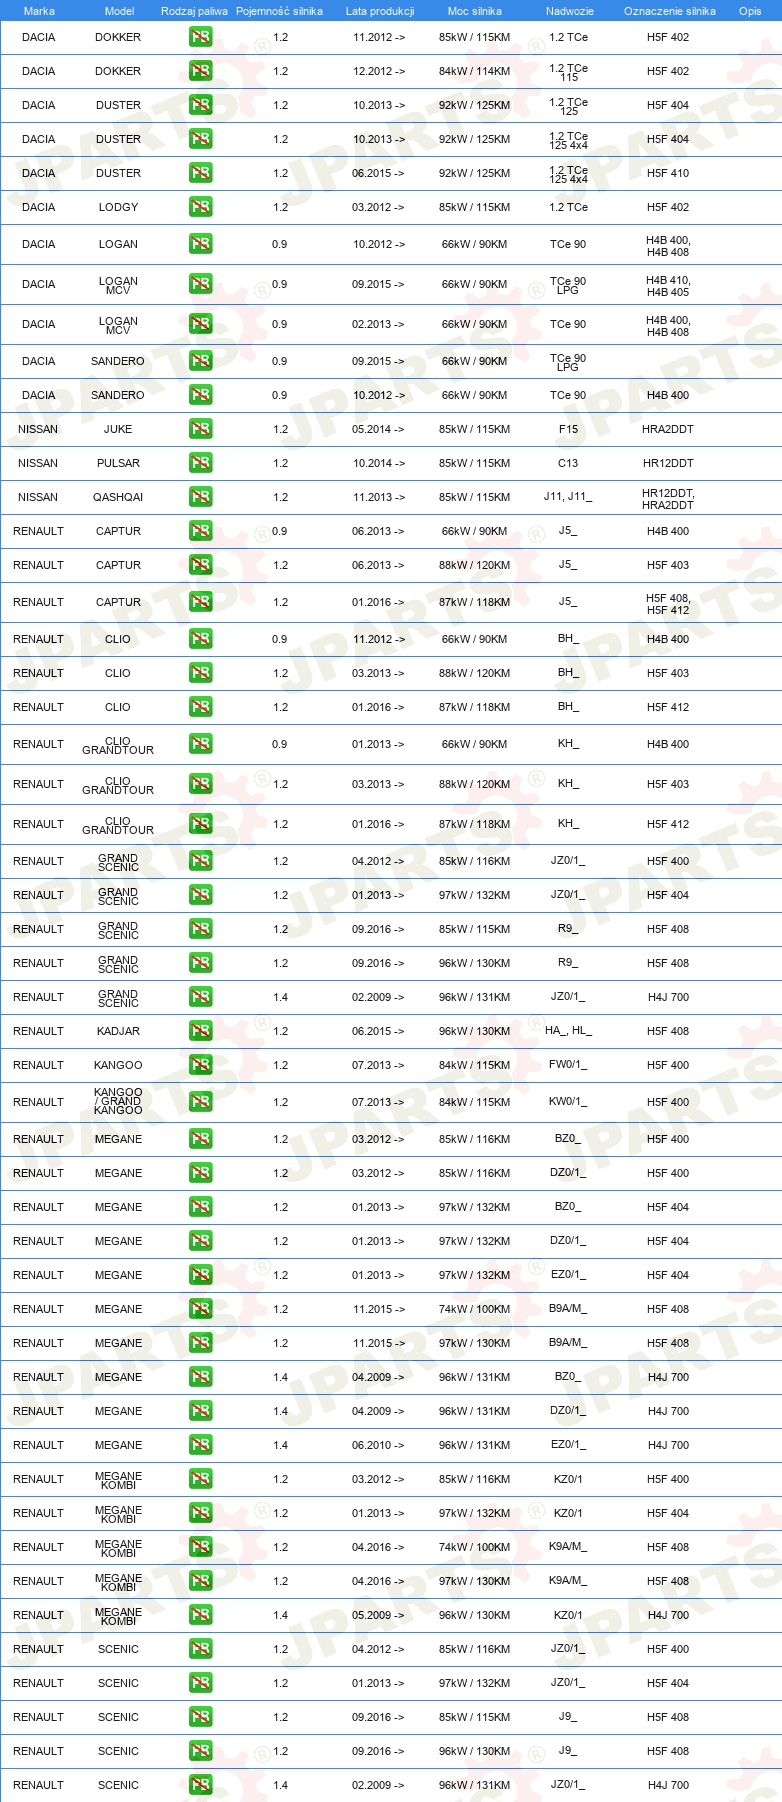Click the fuel icon in the DOKKER 11.2012 row
The width and height of the screenshot is (782, 1802).
coord(200,37)
